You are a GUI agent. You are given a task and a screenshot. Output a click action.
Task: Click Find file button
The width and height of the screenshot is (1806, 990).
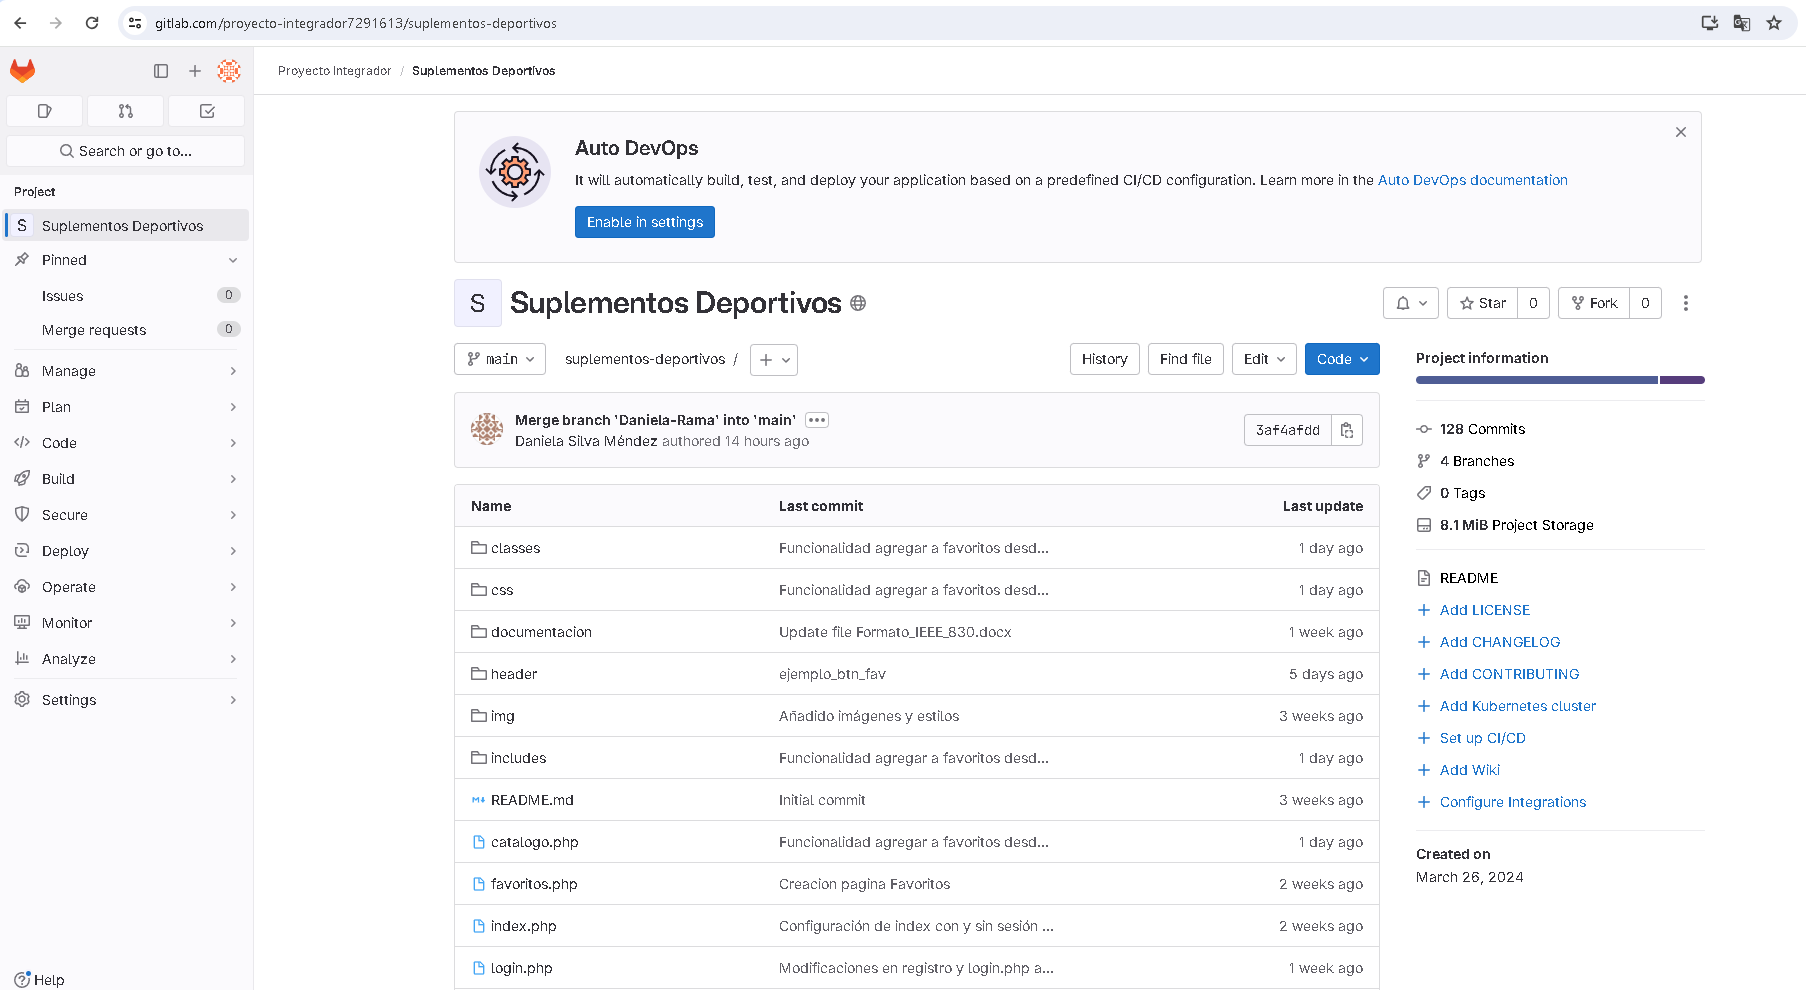click(1186, 359)
